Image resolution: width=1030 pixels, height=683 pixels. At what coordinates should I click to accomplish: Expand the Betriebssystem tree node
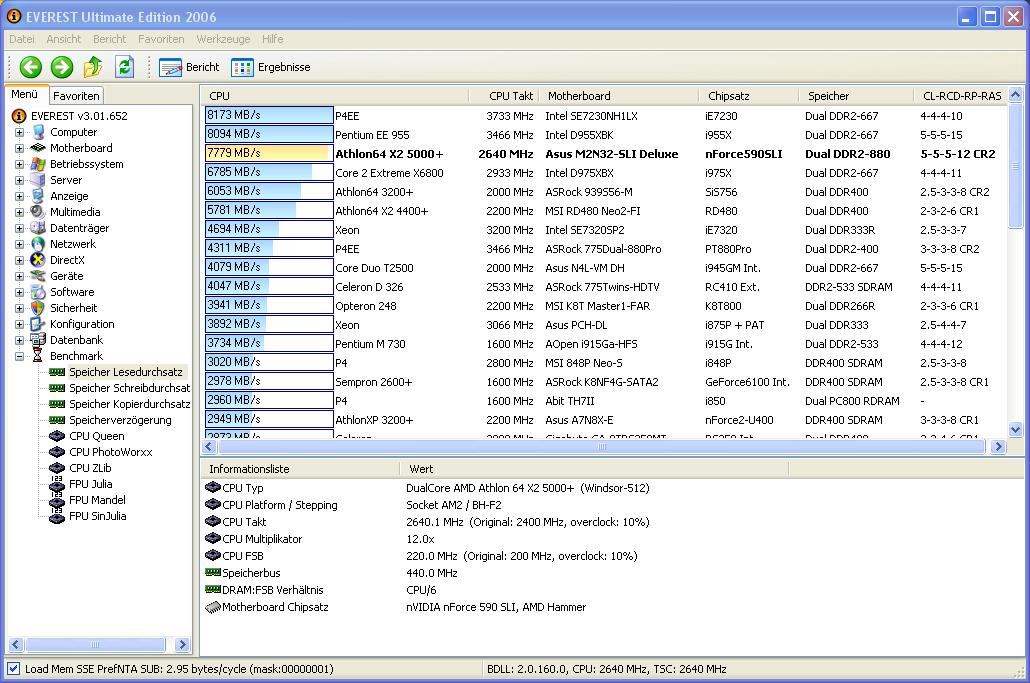tap(20, 164)
